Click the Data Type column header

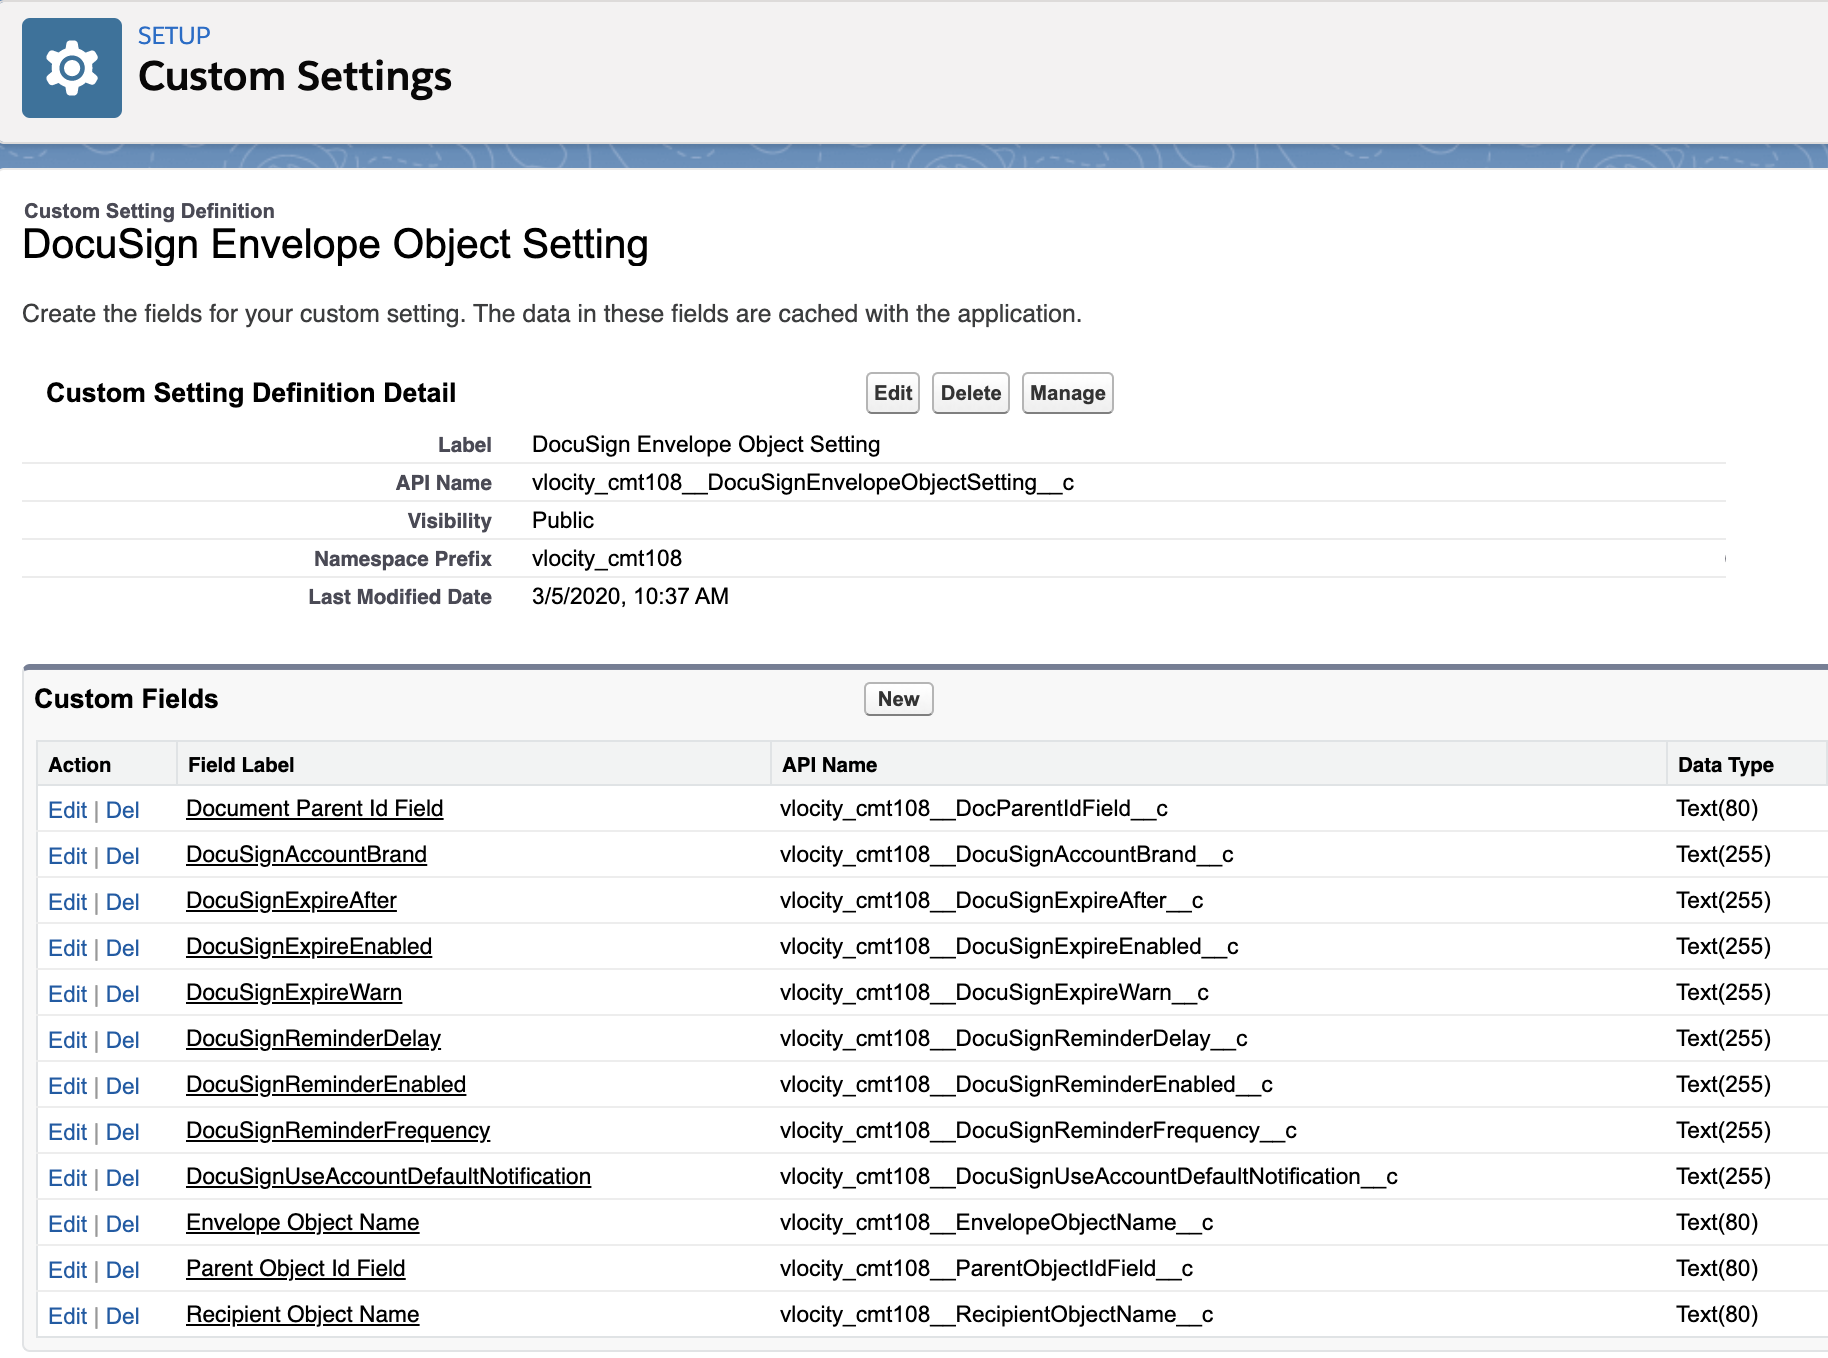tap(1725, 765)
